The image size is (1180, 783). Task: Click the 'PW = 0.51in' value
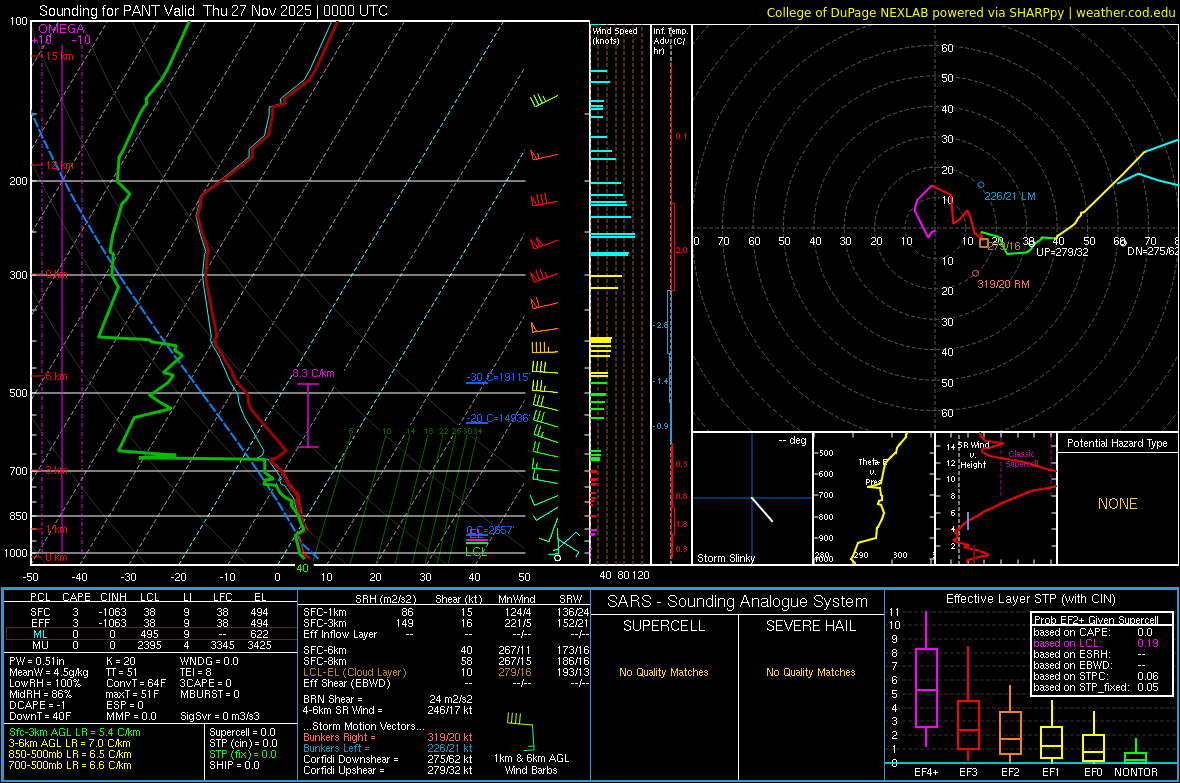[37, 661]
